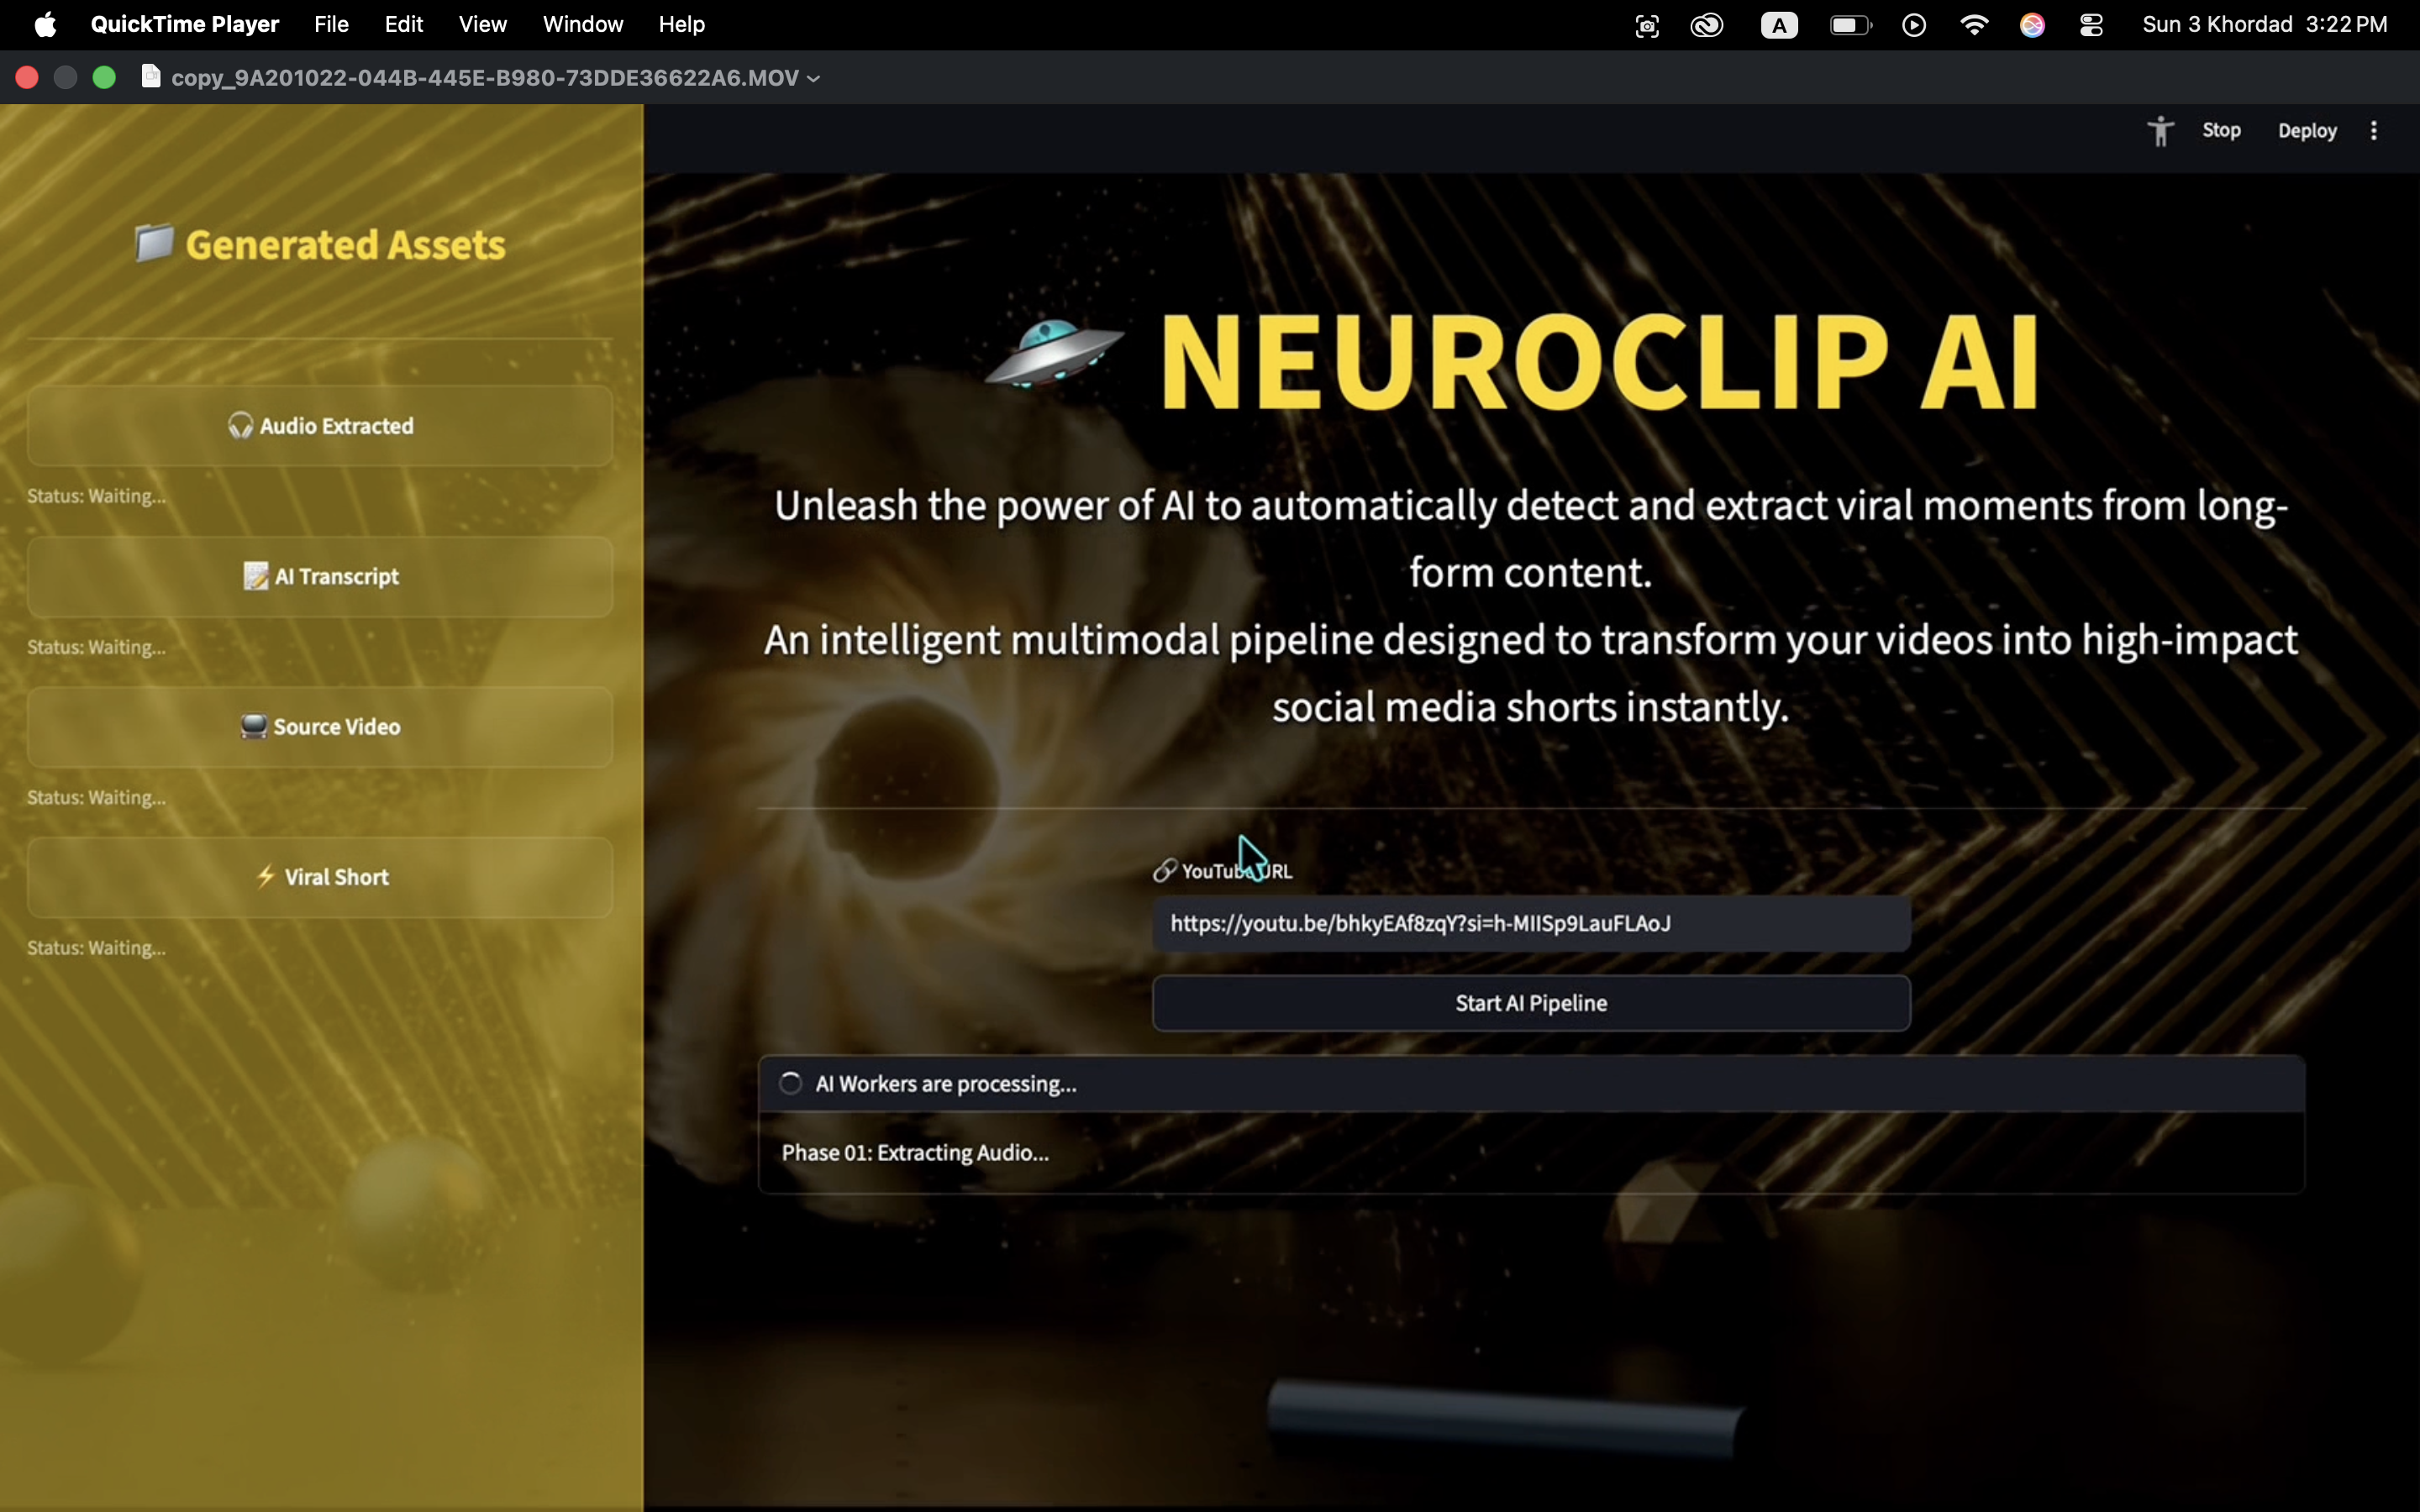Open the Wi-Fi status menu
Screen dimensions: 2420x1512
coord(1974,25)
